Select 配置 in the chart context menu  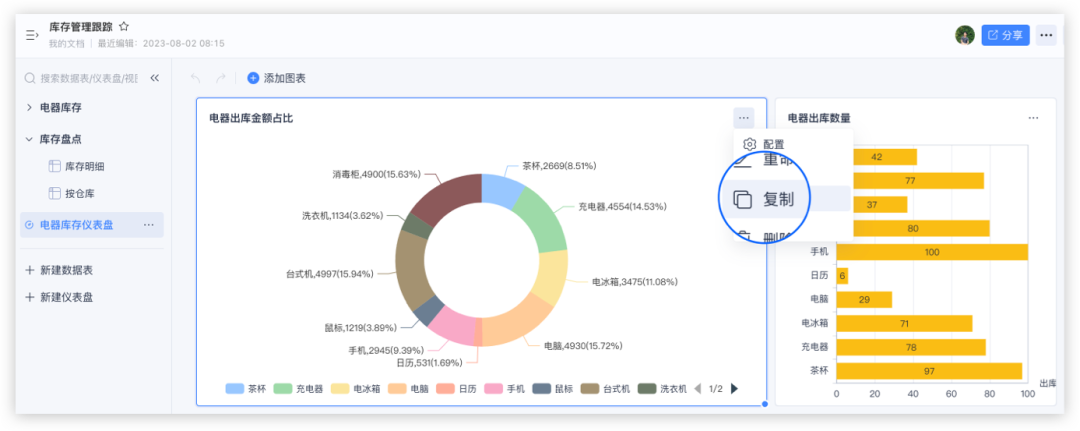773,144
